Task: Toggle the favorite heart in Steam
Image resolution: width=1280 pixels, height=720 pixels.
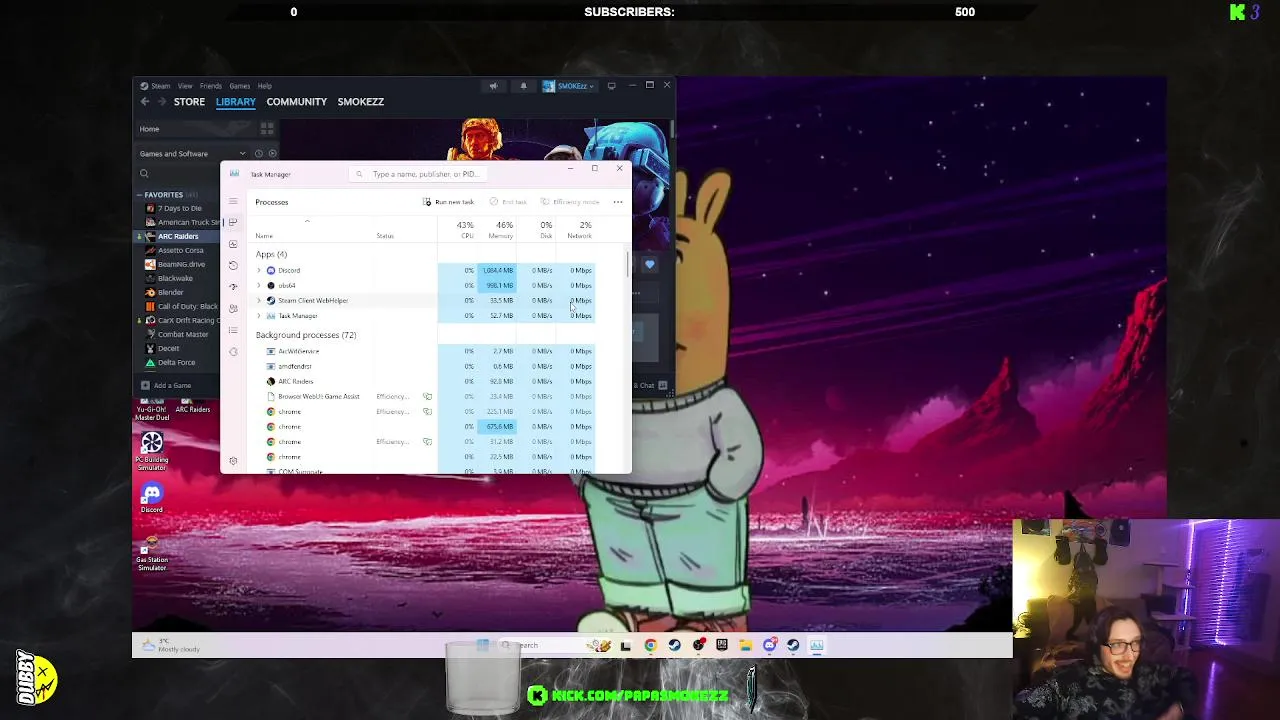Action: 649,264
